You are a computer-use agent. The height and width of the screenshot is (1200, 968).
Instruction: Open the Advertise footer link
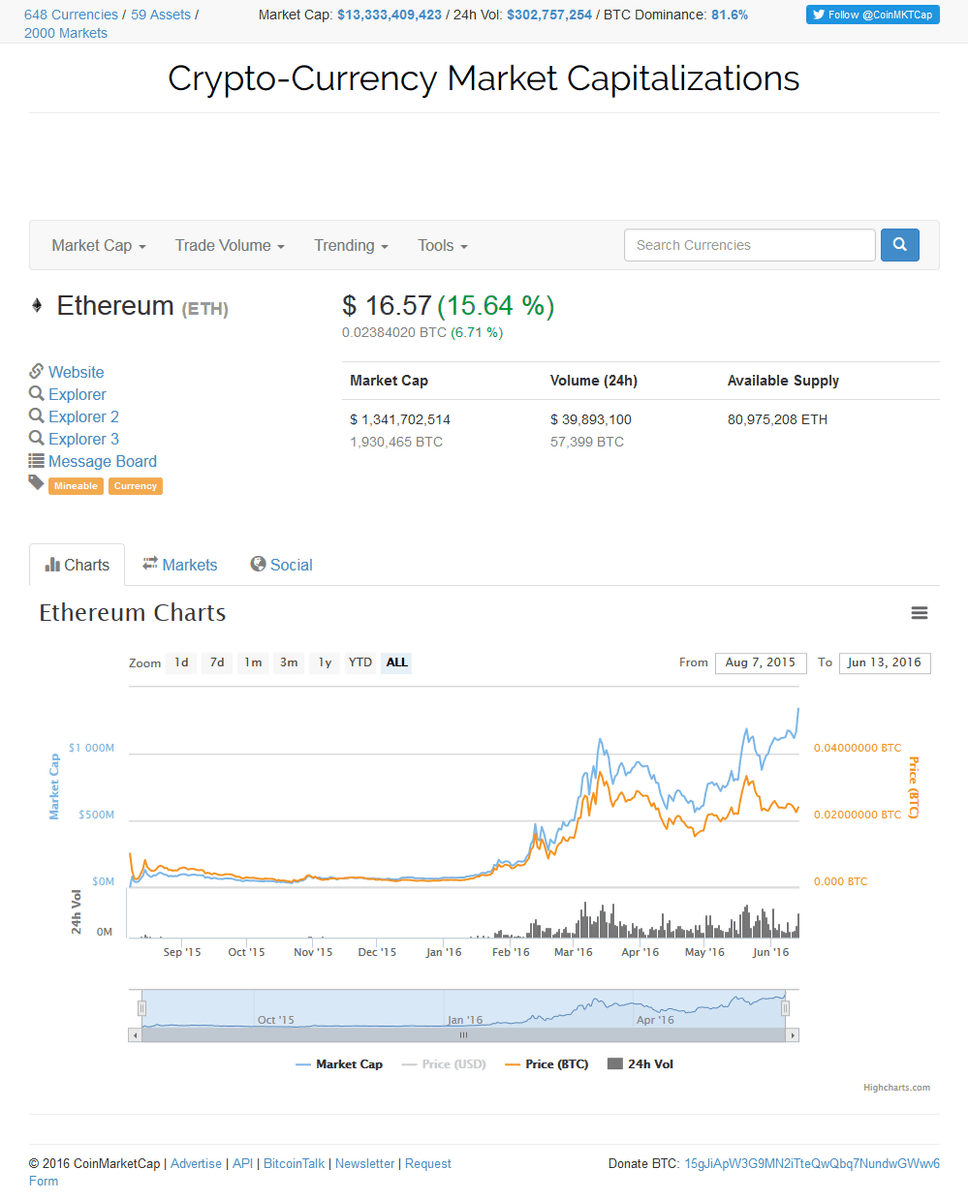[x=196, y=1164]
